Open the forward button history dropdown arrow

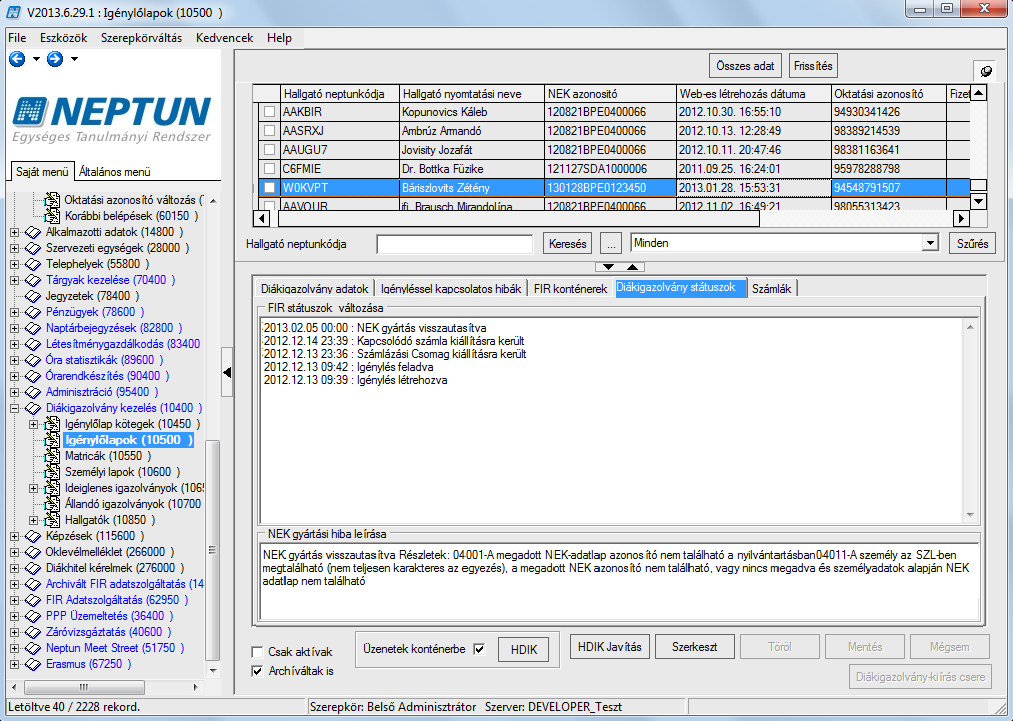click(x=74, y=59)
